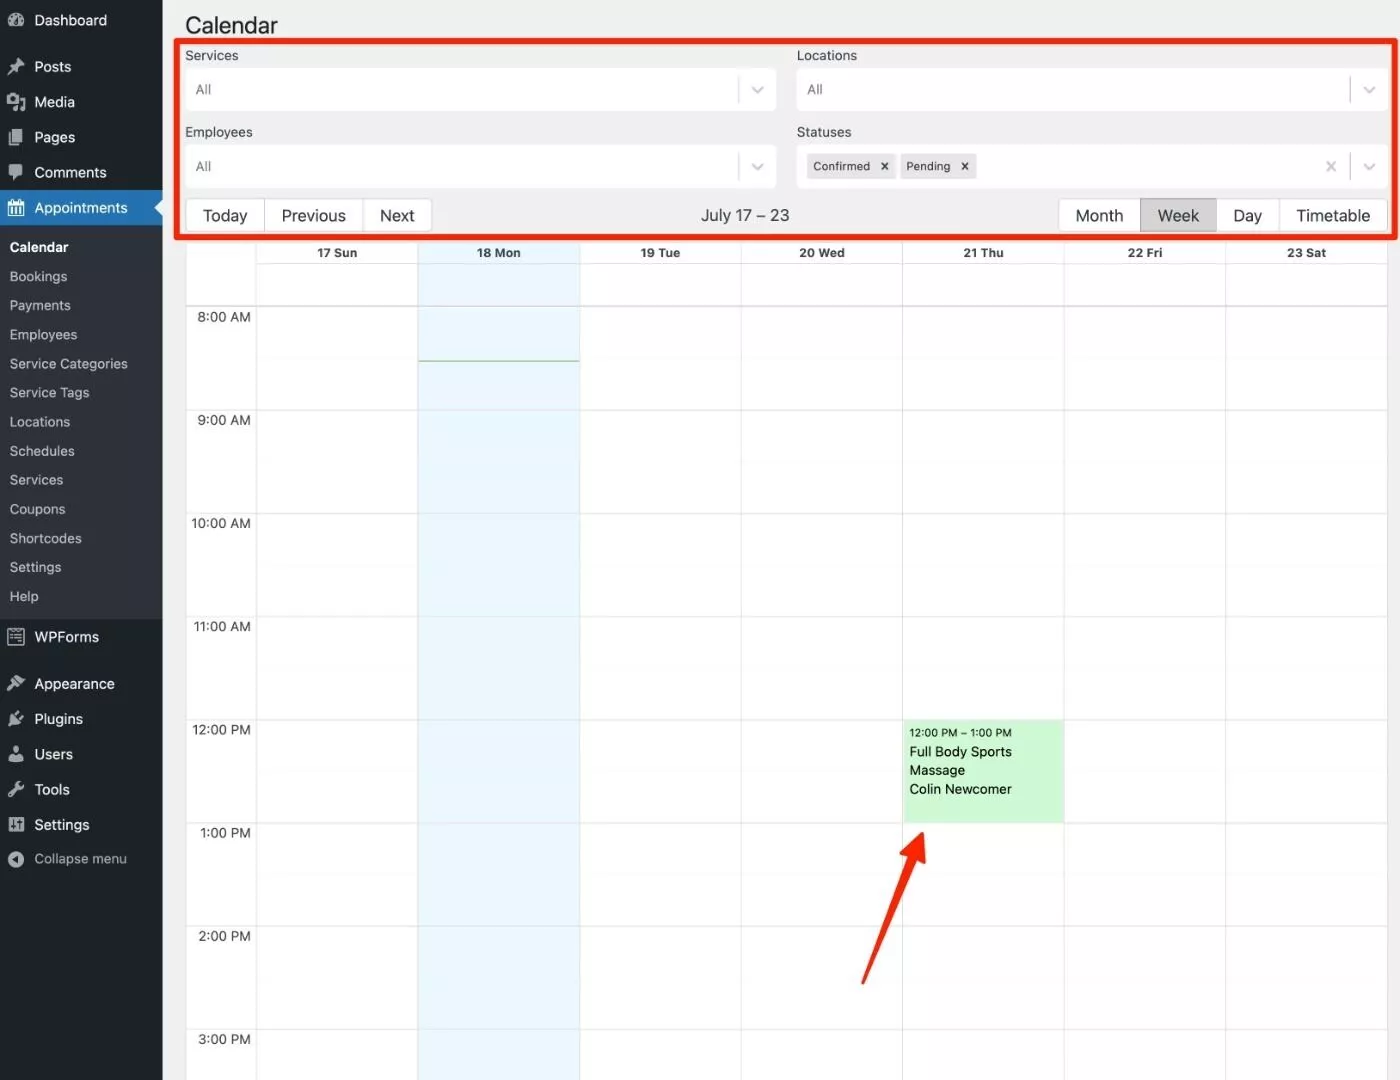
Task: Click the Plugins plug icon
Action: [16, 719]
